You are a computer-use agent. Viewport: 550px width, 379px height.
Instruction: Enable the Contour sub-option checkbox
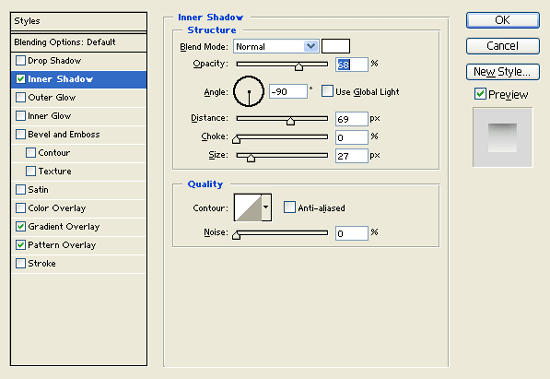[x=31, y=153]
